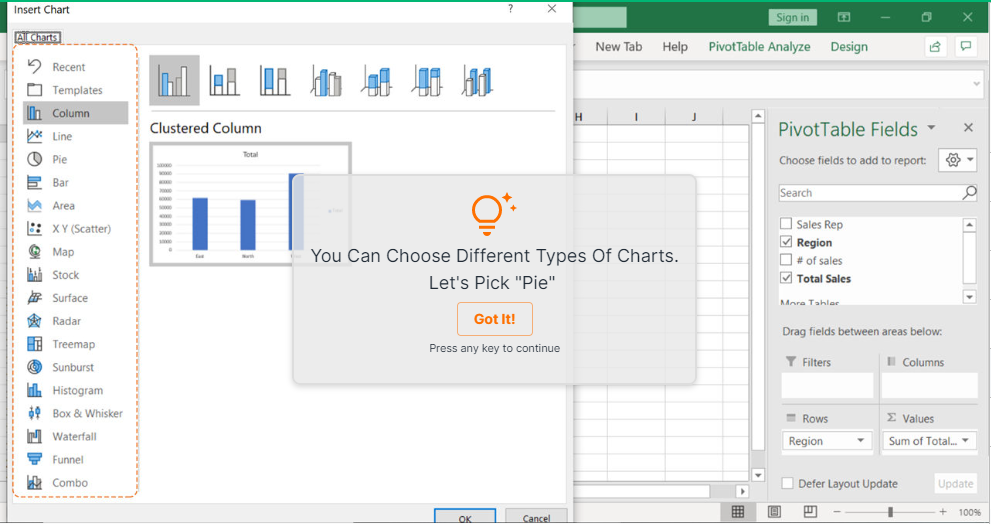Switch to Page Break Preview in status bar

click(810, 511)
